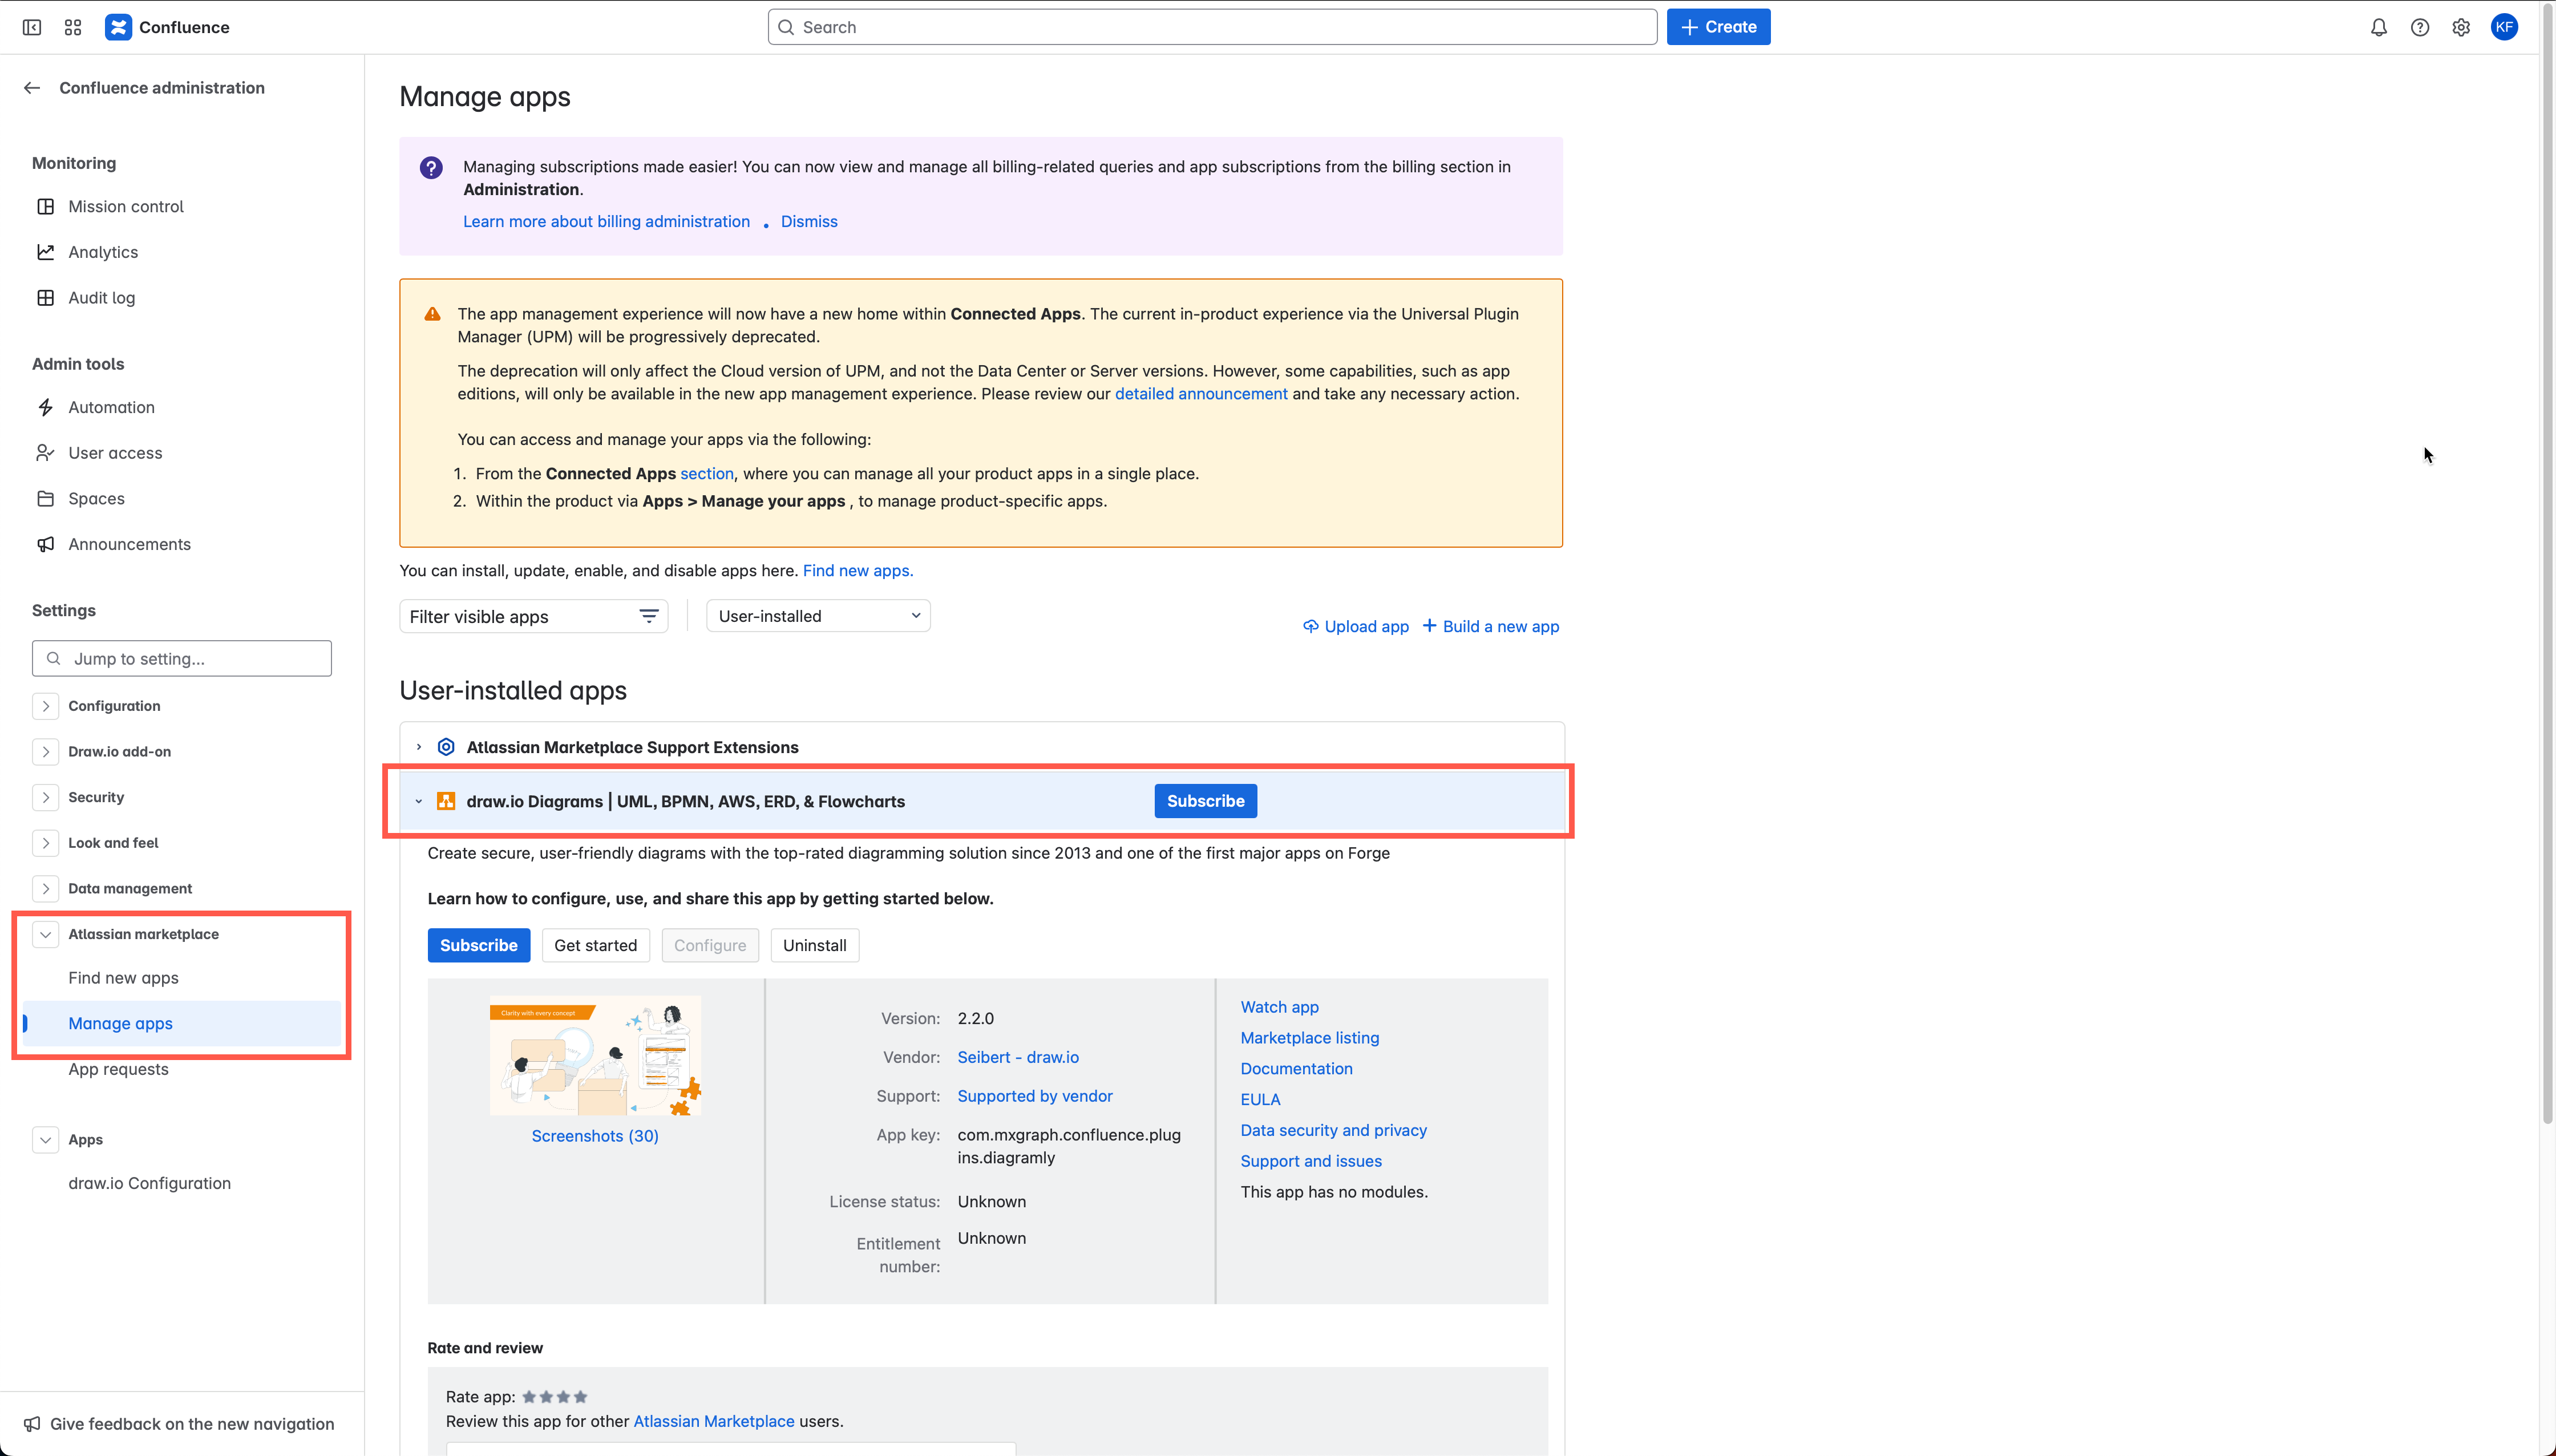Viewport: 2556px width, 1456px height.
Task: Collapse the sidebar using the panel icon
Action: point(31,27)
